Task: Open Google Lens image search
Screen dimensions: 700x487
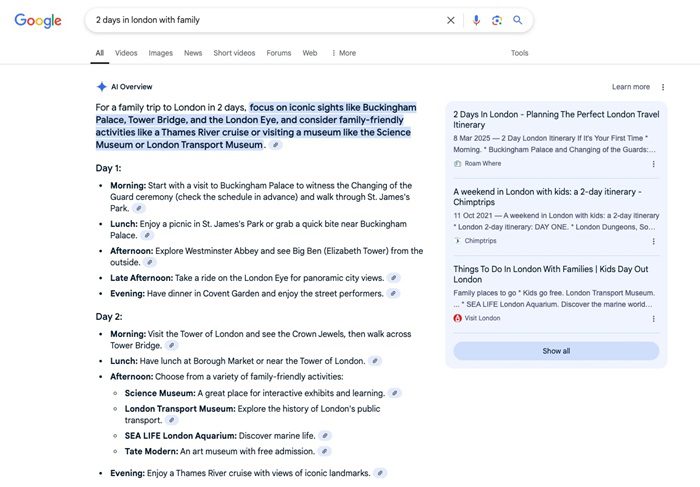Action: click(x=497, y=20)
